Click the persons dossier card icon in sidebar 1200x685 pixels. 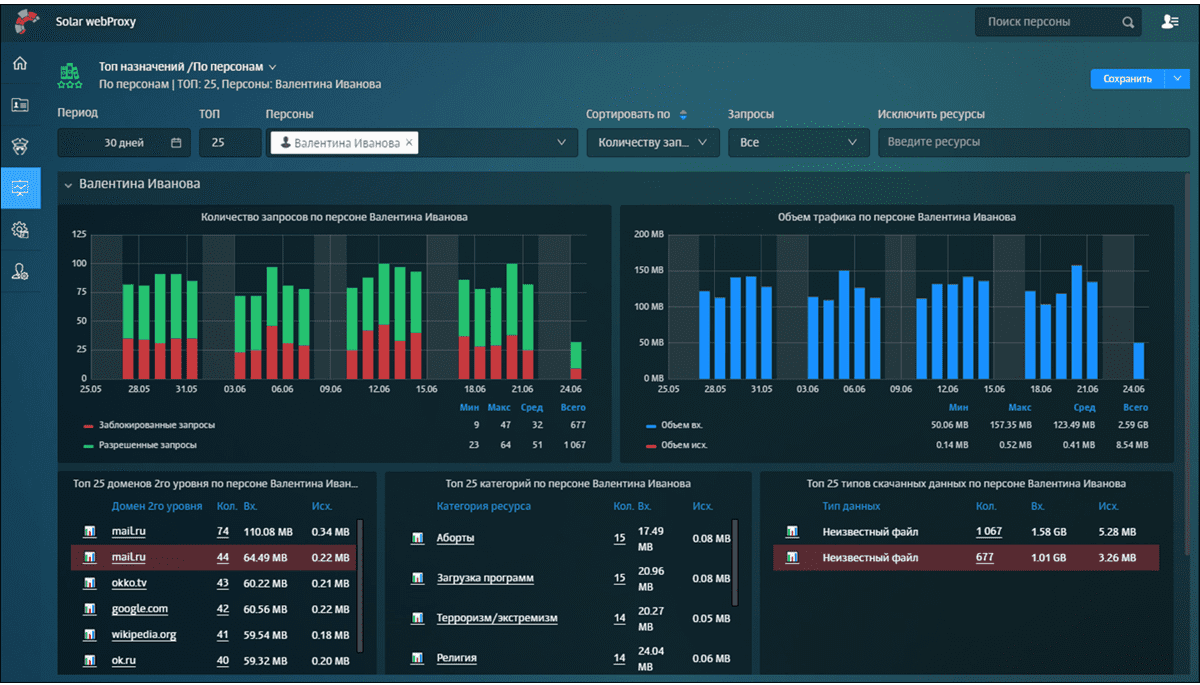click(19, 104)
